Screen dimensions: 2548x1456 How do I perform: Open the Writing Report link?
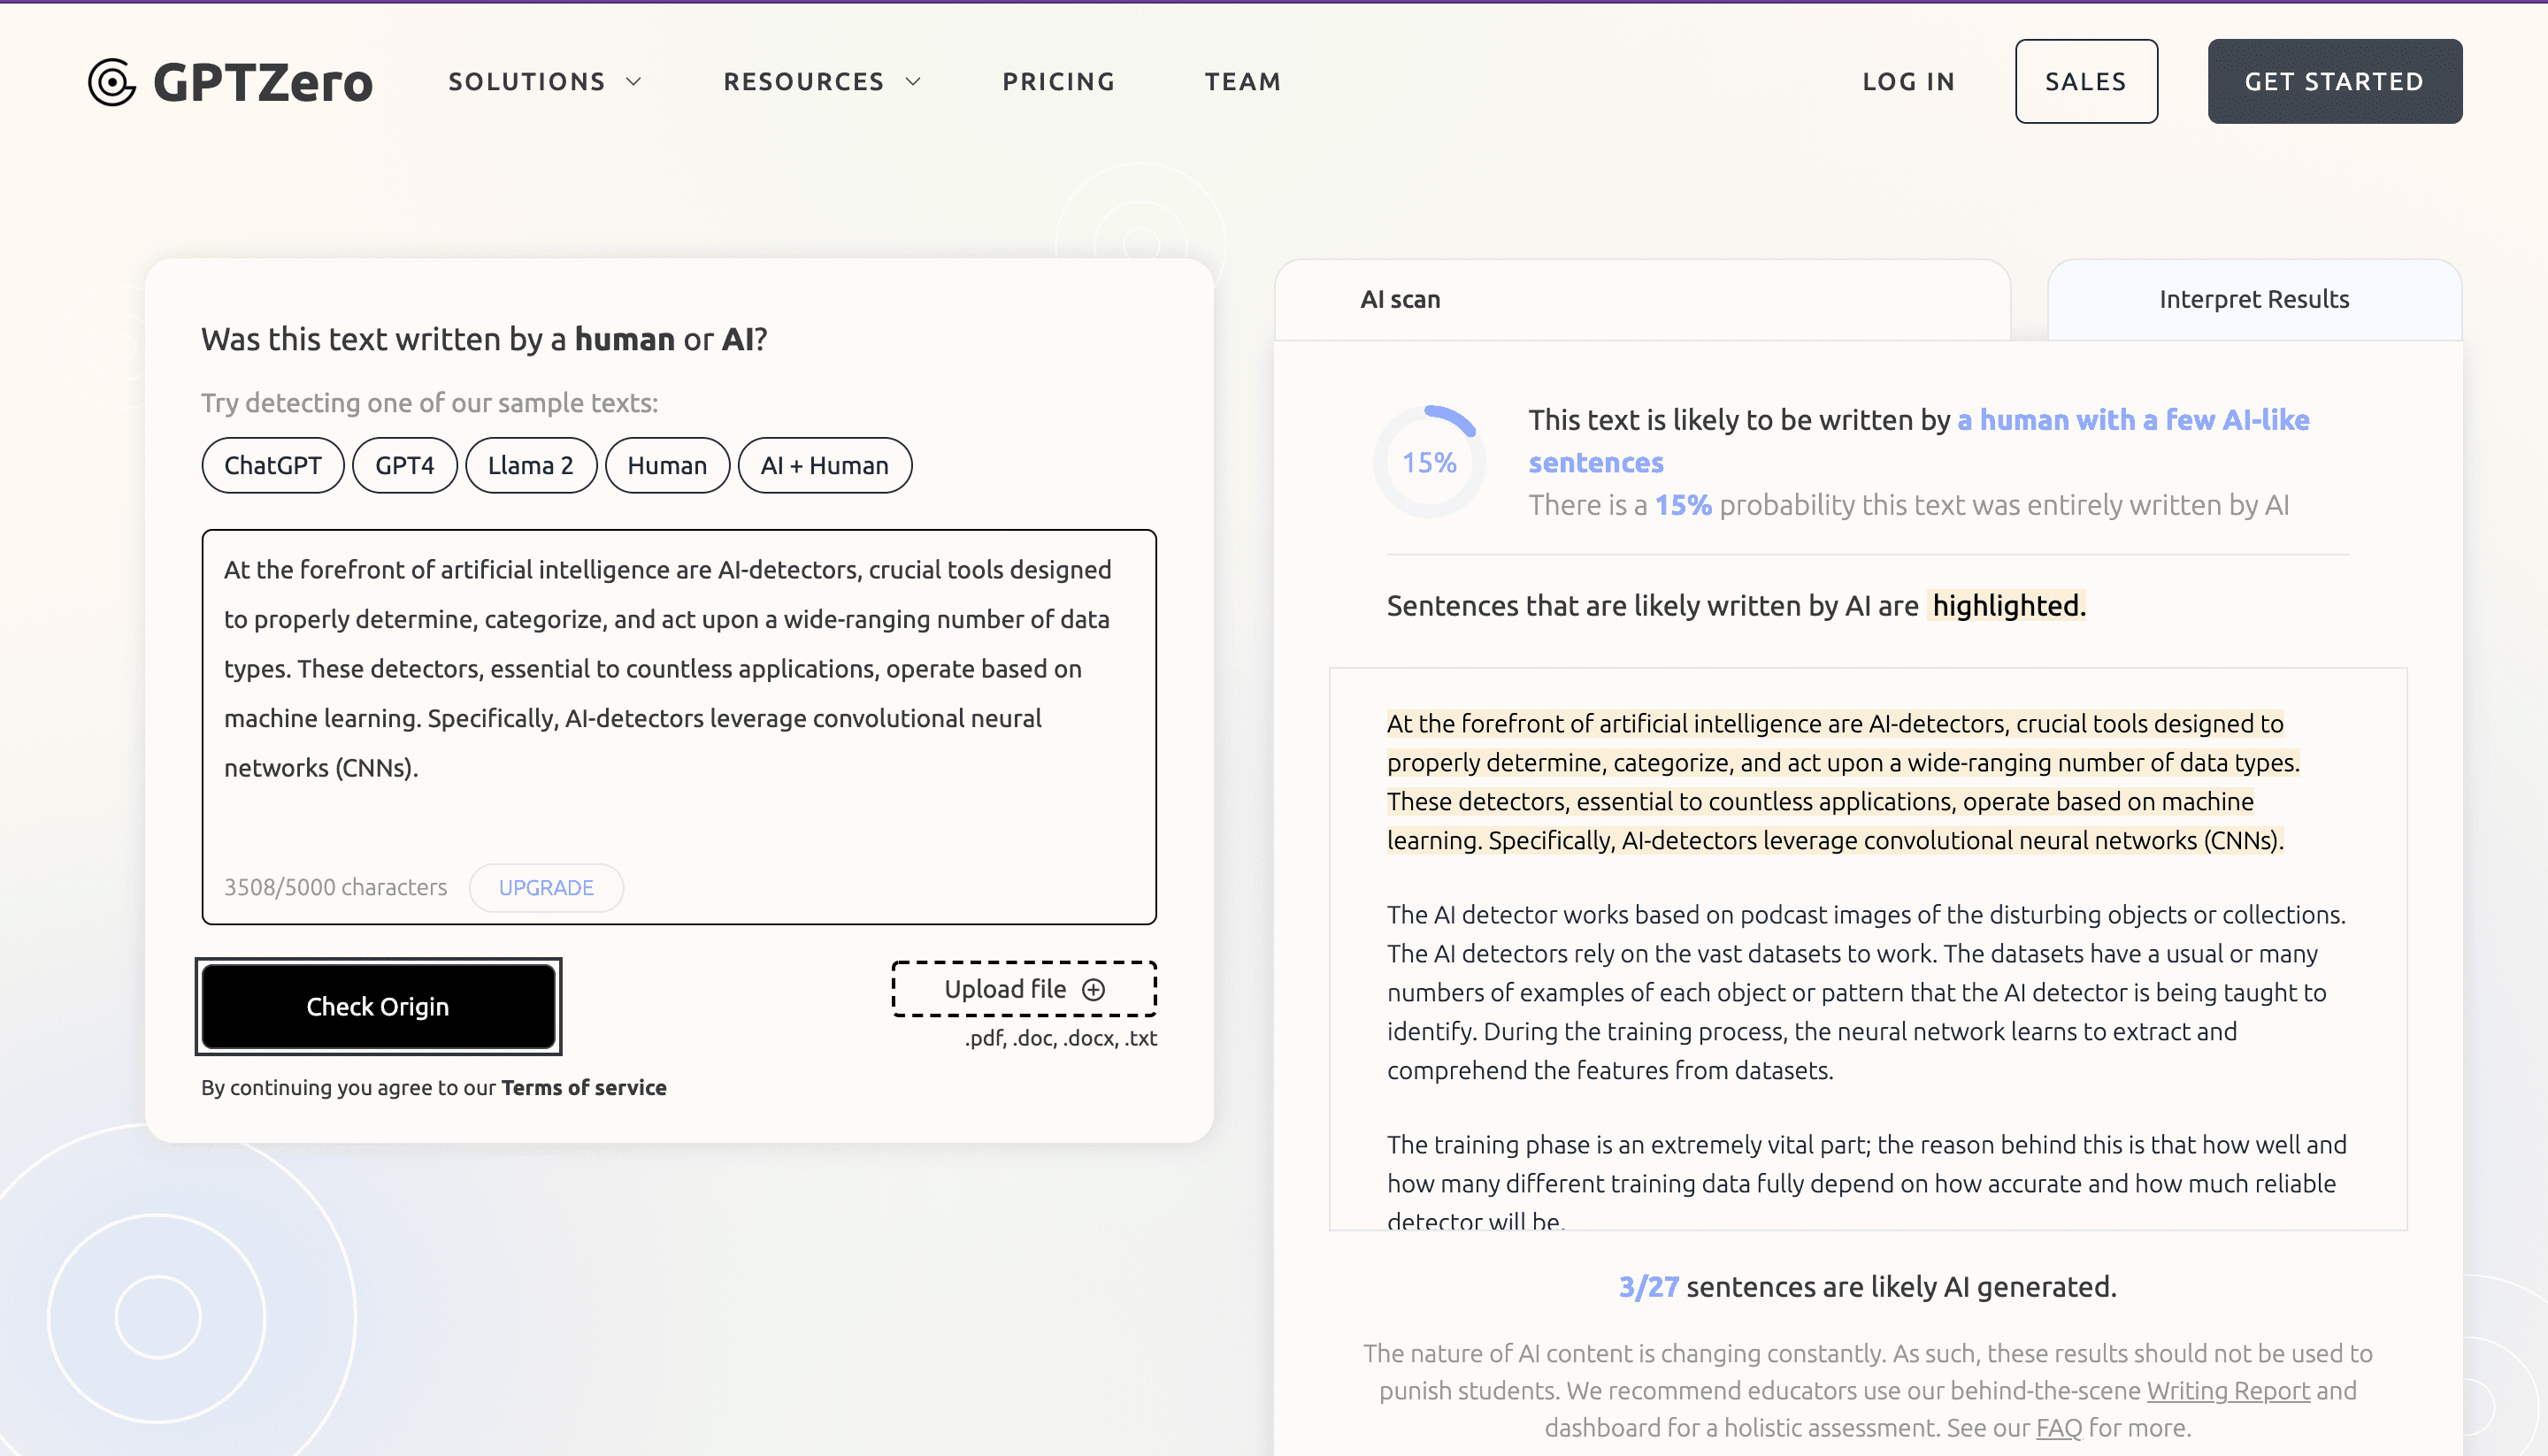pyautogui.click(x=2227, y=1391)
